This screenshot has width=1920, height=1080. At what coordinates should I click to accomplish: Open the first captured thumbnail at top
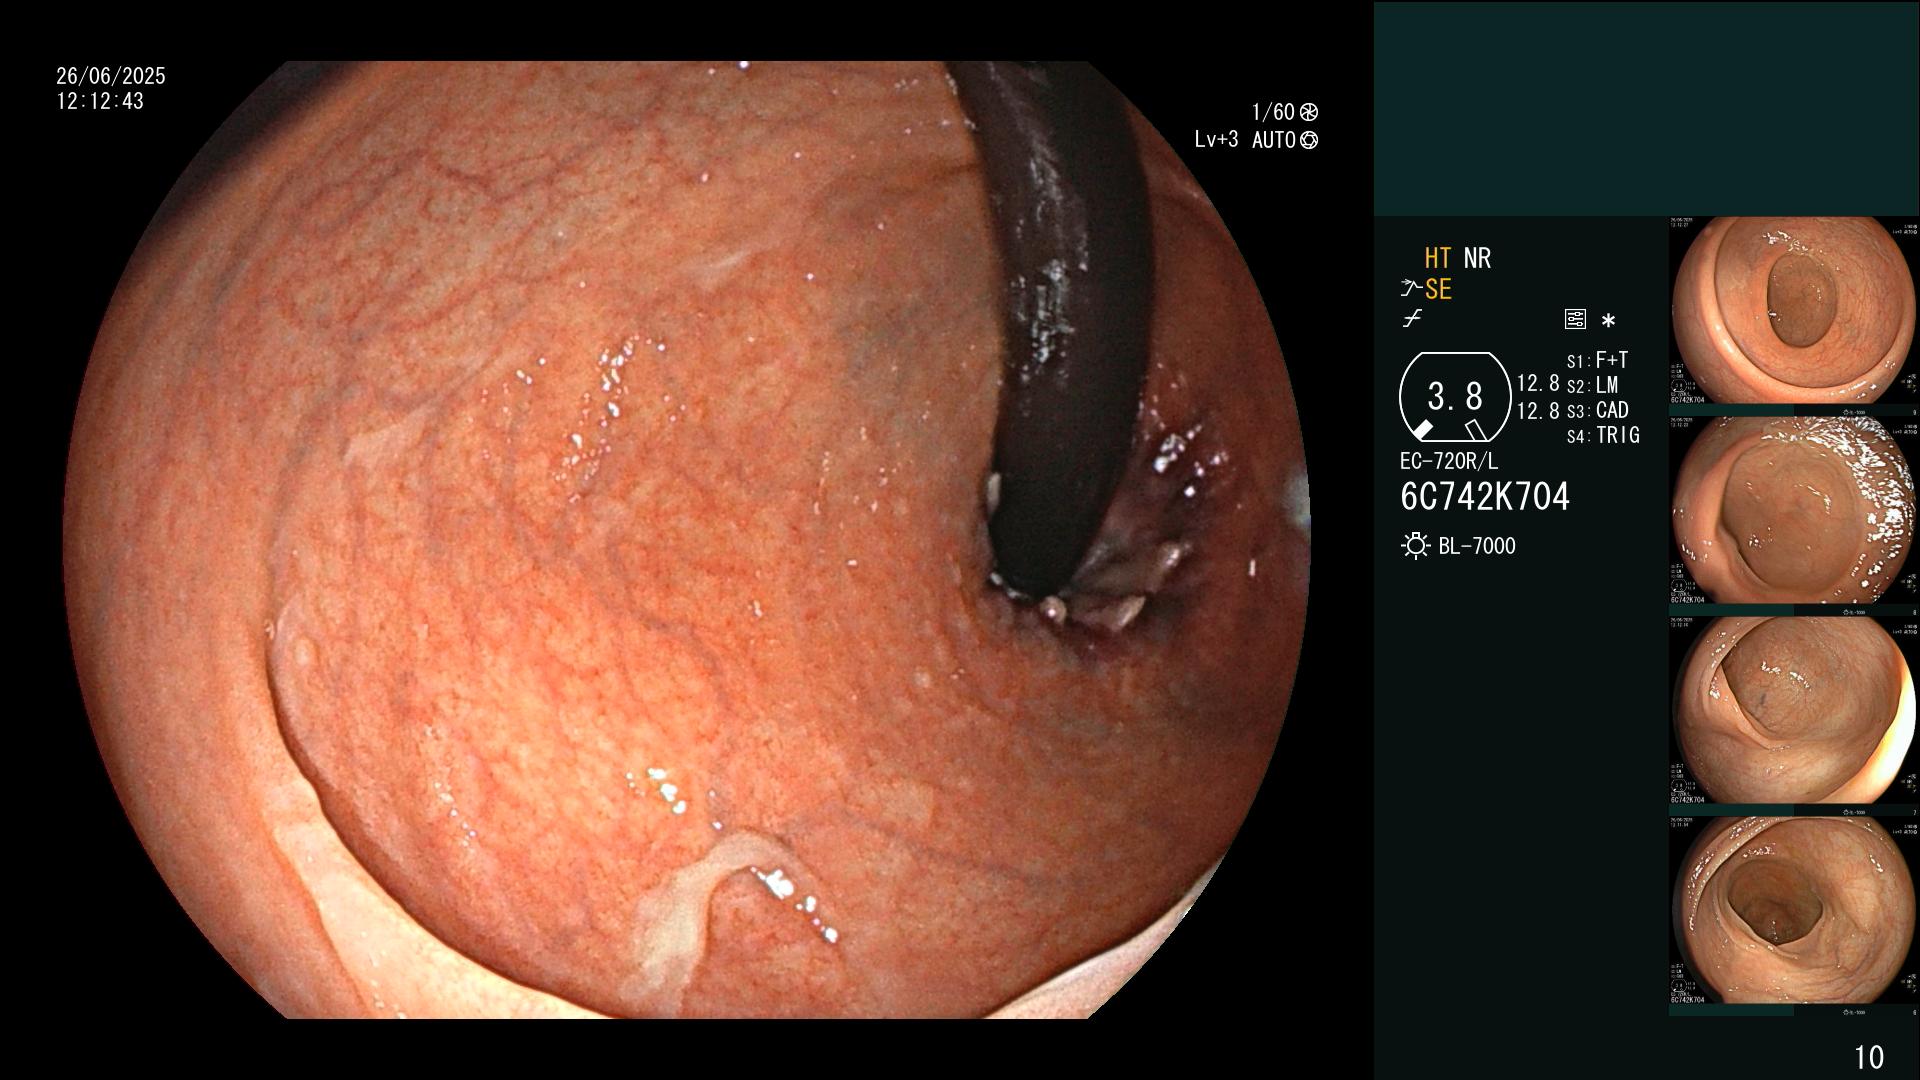(1793, 311)
